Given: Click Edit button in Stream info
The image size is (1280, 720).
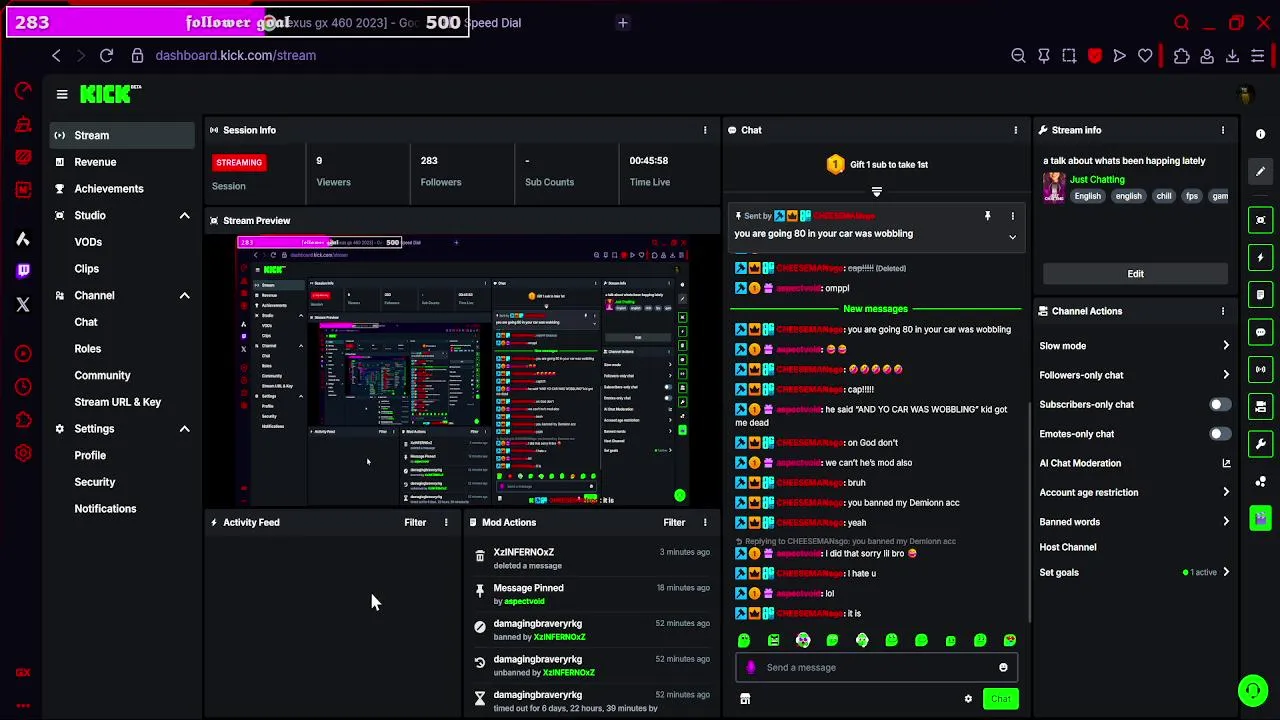Looking at the screenshot, I should [x=1135, y=274].
